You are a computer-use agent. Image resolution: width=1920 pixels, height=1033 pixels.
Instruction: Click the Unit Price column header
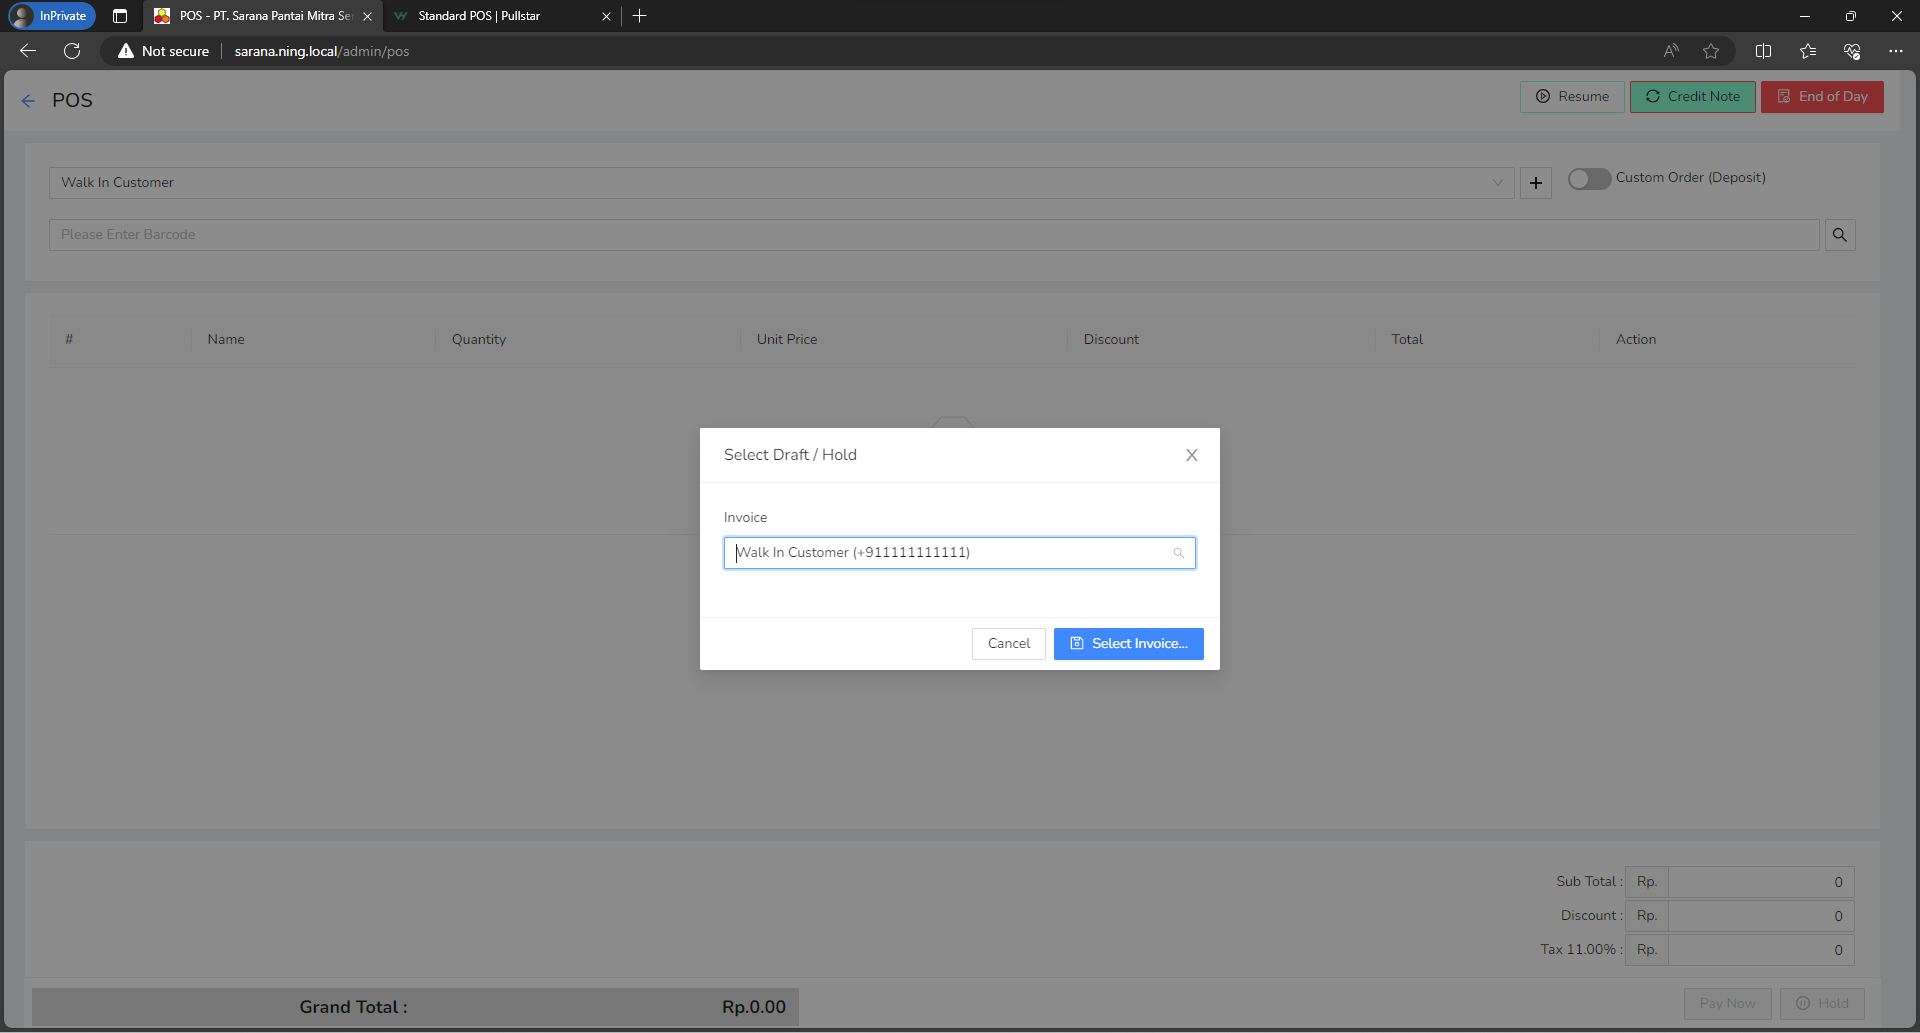(x=787, y=340)
